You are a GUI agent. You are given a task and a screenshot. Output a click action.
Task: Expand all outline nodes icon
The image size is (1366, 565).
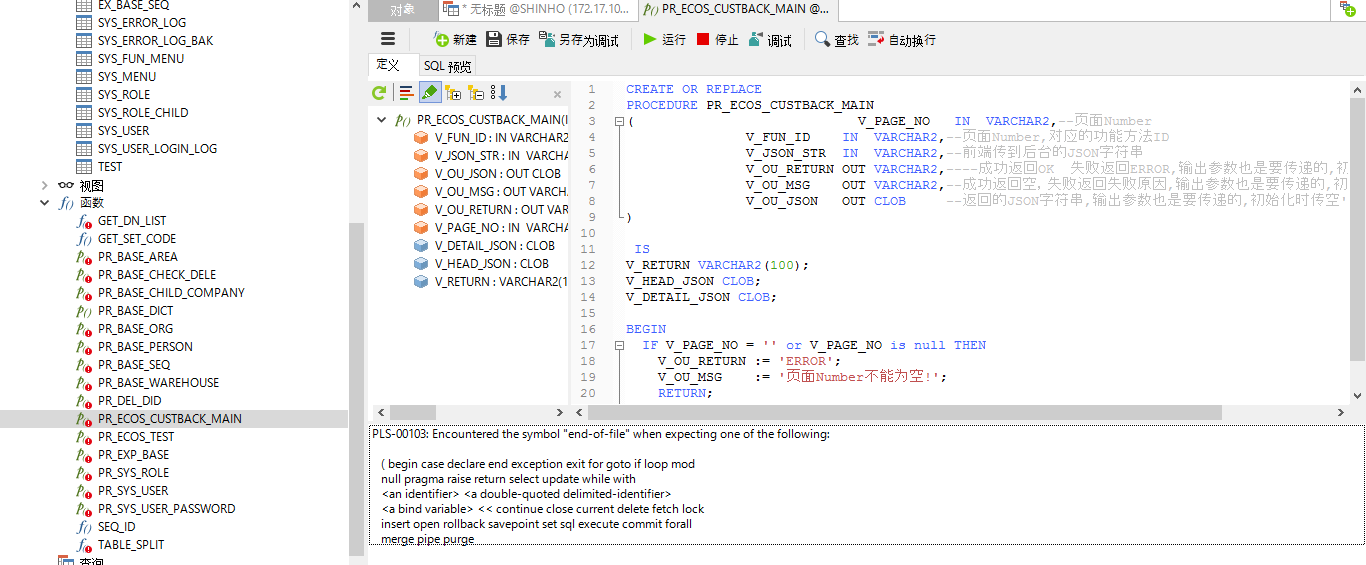click(x=453, y=93)
